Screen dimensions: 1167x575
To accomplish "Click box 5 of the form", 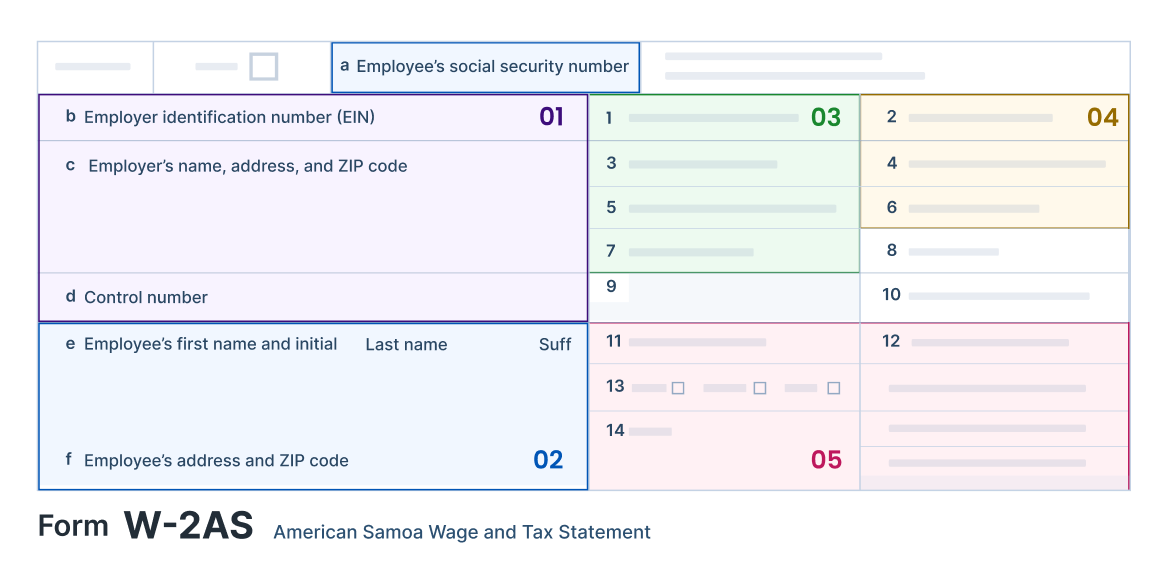I will pos(724,208).
